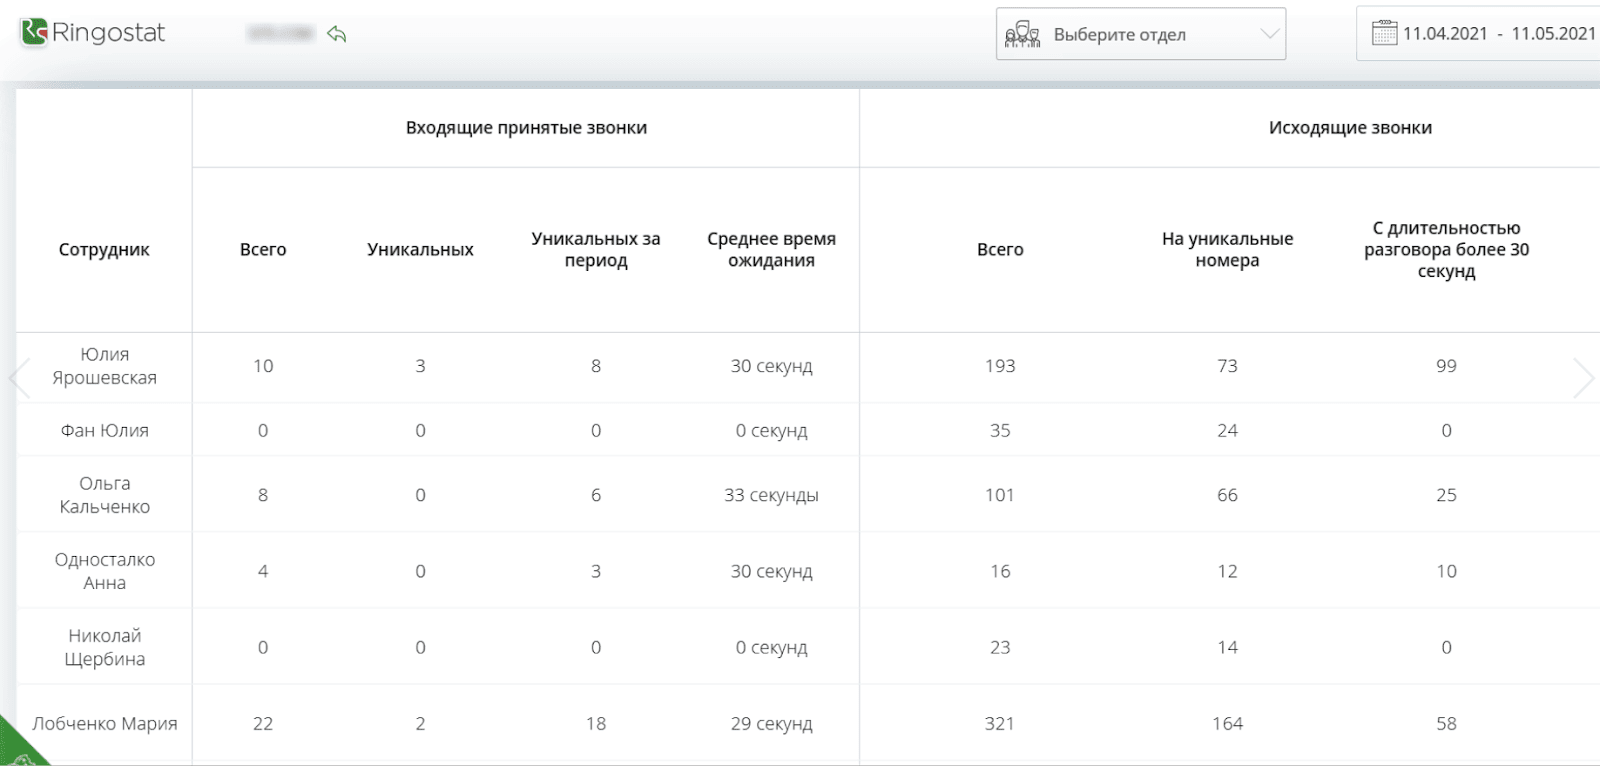This screenshot has width=1600, height=766.
Task: Select the "На уникальные номера" column header
Action: click(x=1227, y=250)
